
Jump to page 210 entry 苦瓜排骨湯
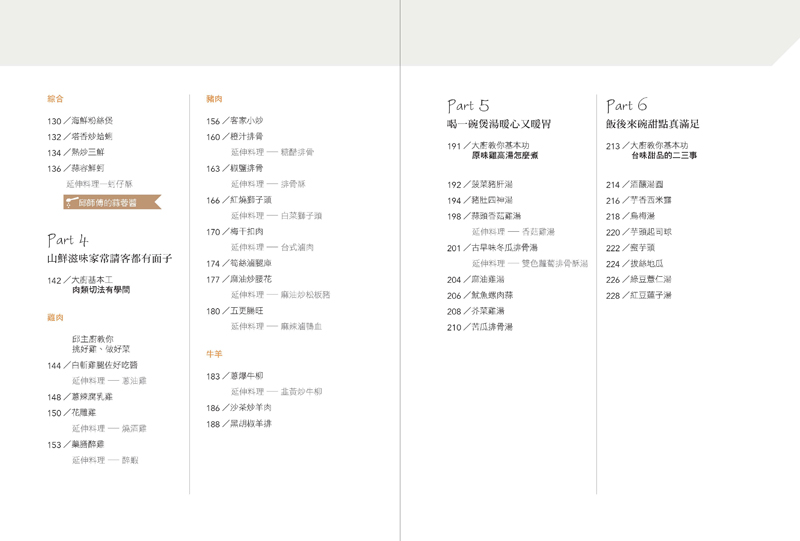pyautogui.click(x=478, y=327)
